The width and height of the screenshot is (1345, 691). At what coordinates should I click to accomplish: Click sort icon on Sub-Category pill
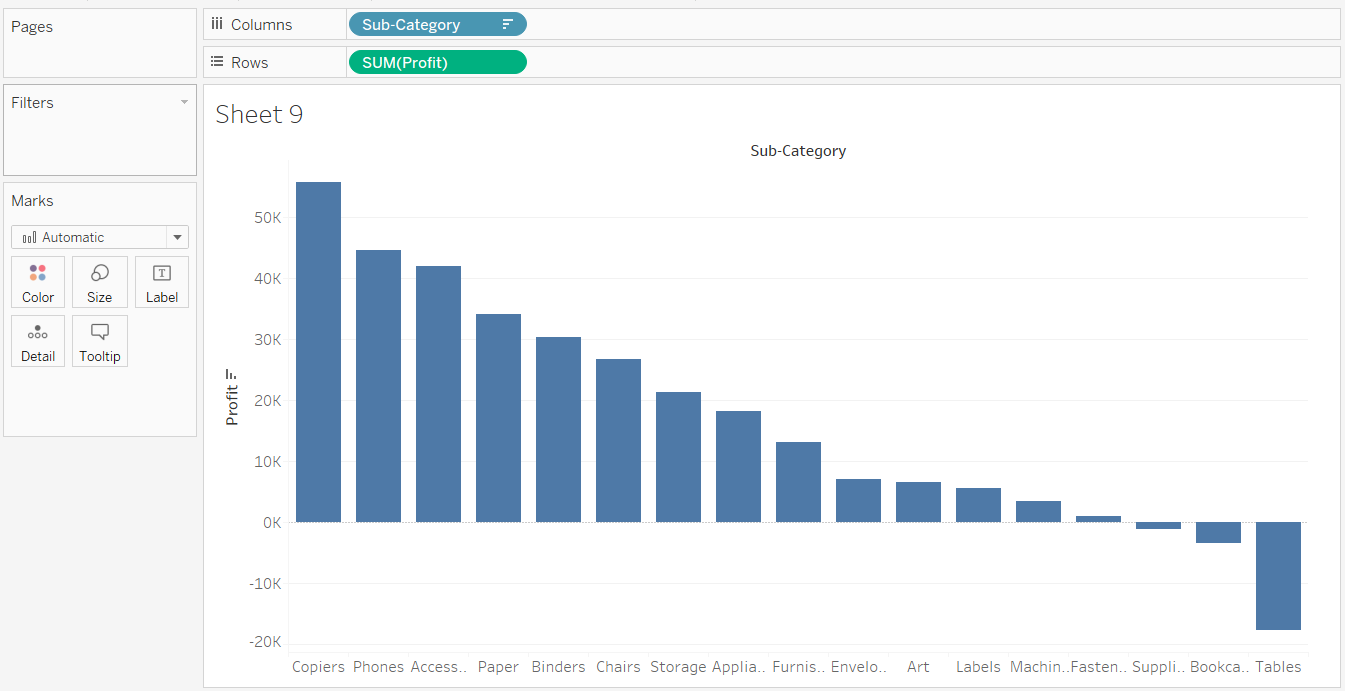point(507,25)
